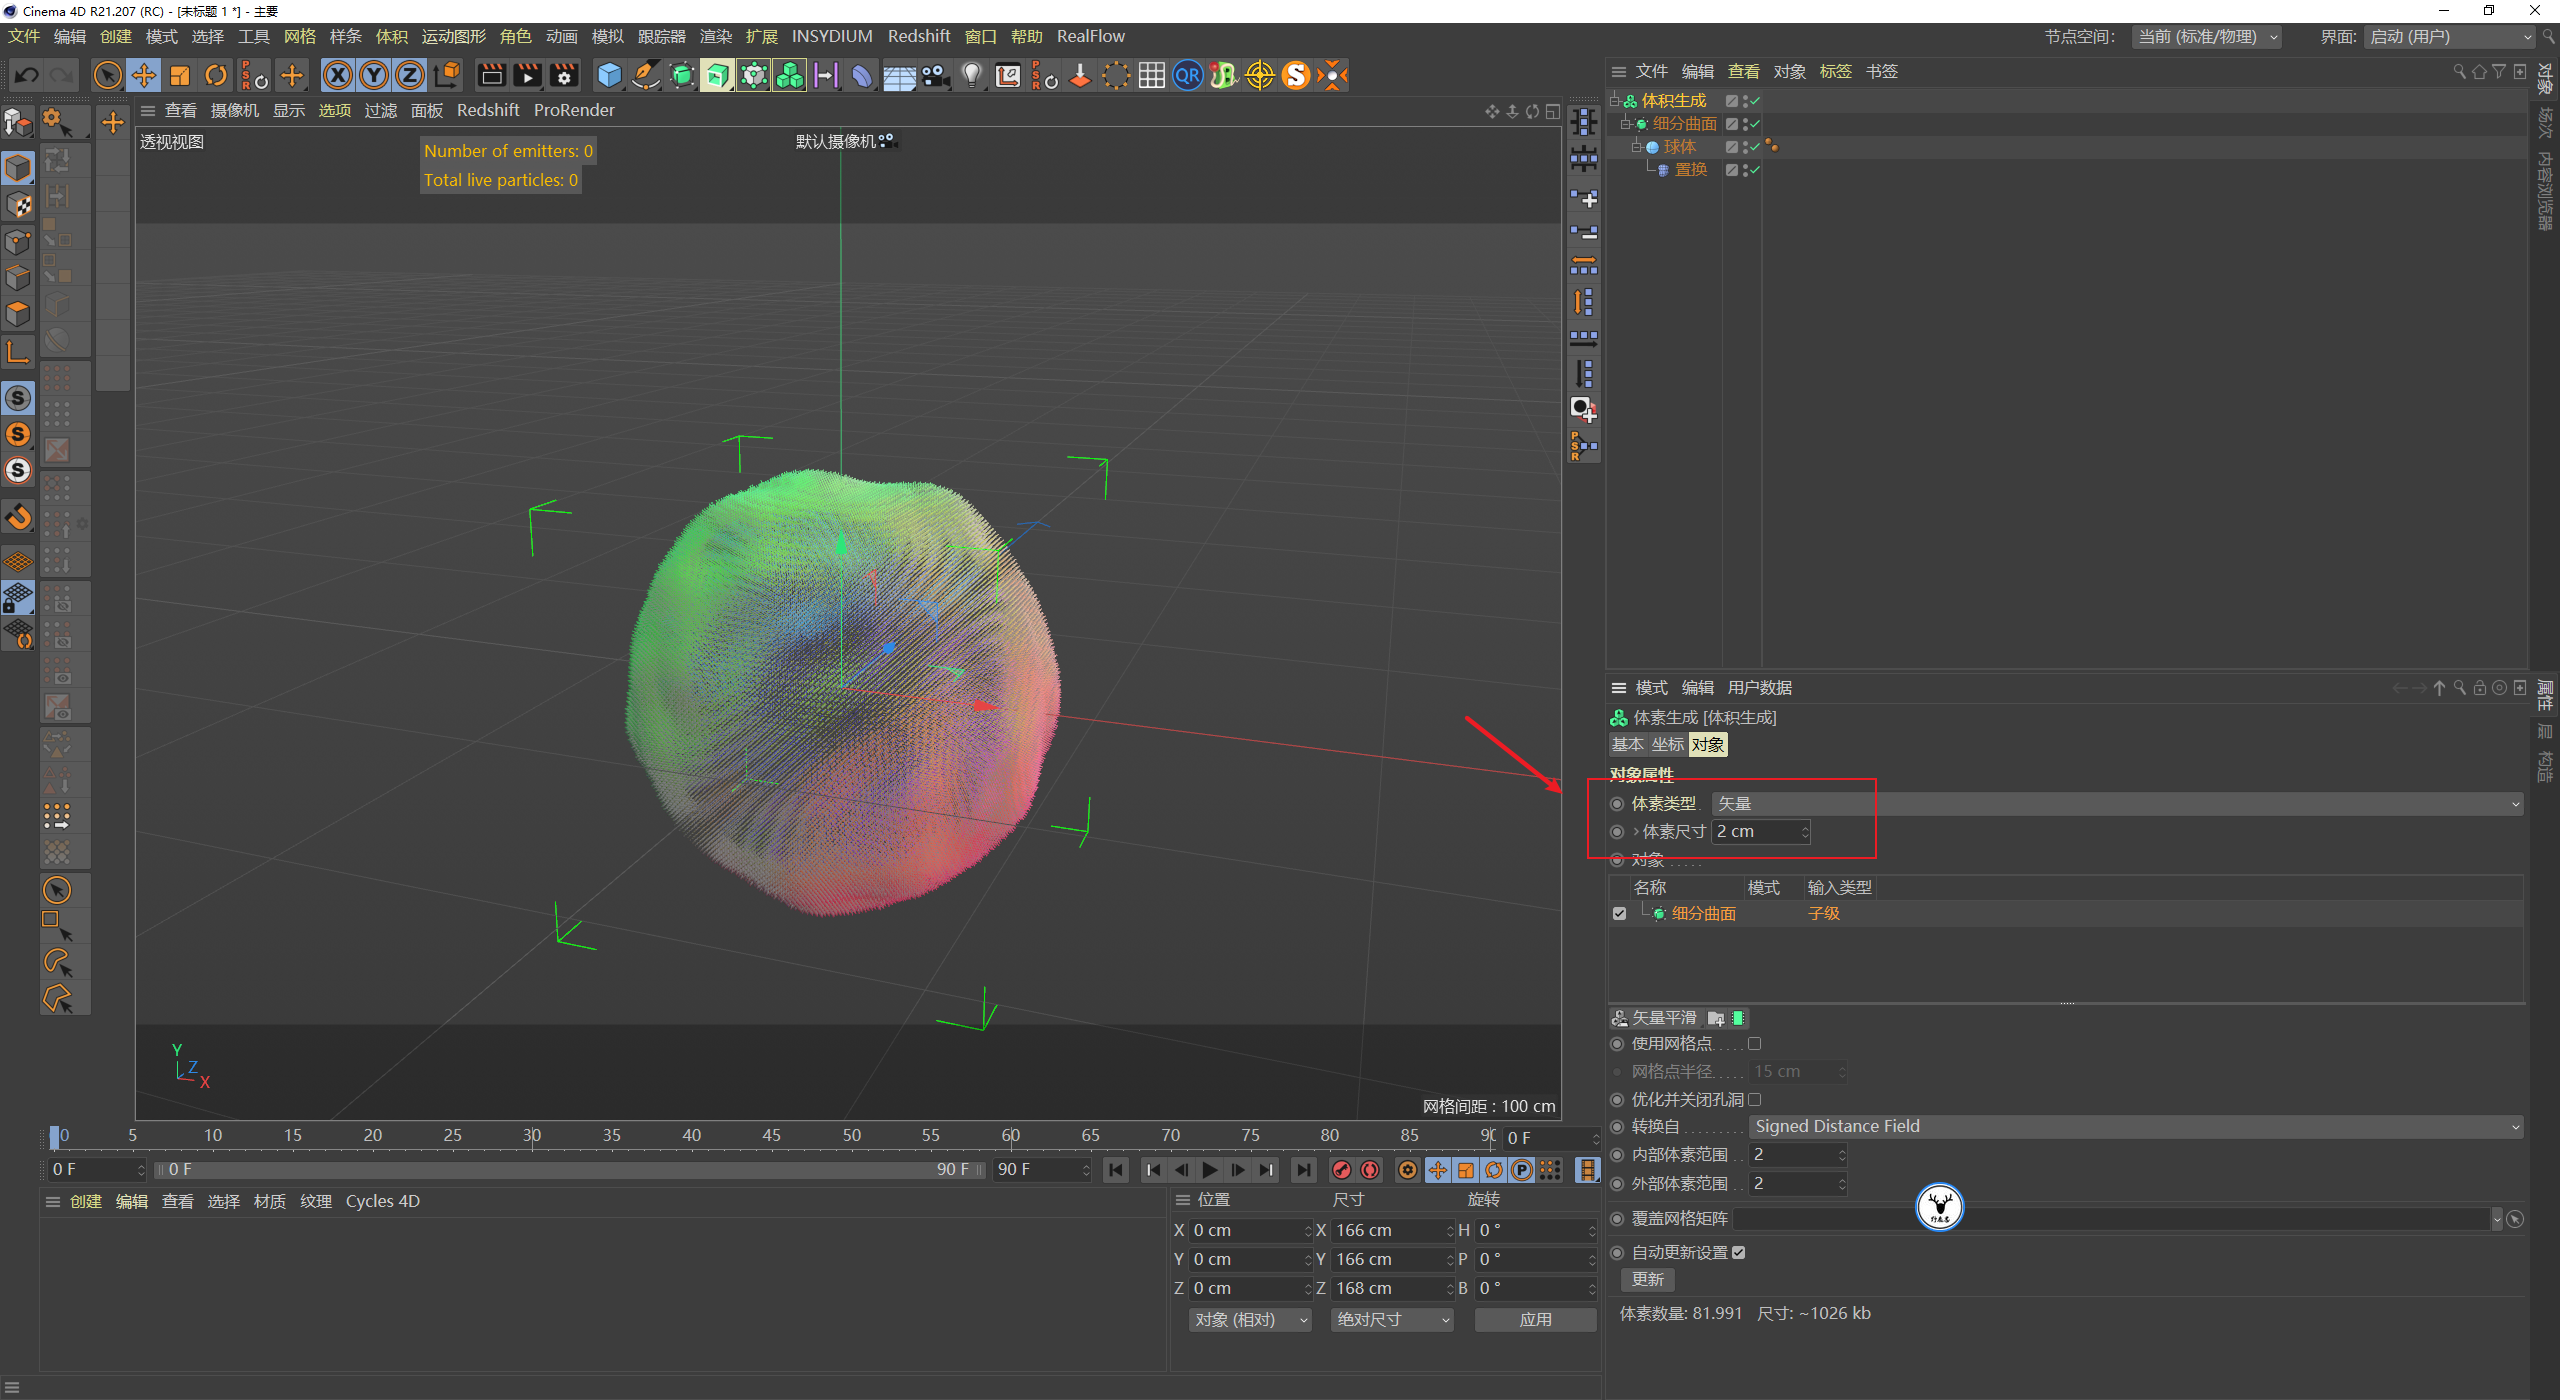Open the 绝对尺寸 size mode dropdown
The height and width of the screenshot is (1400, 2560).
click(1392, 1319)
